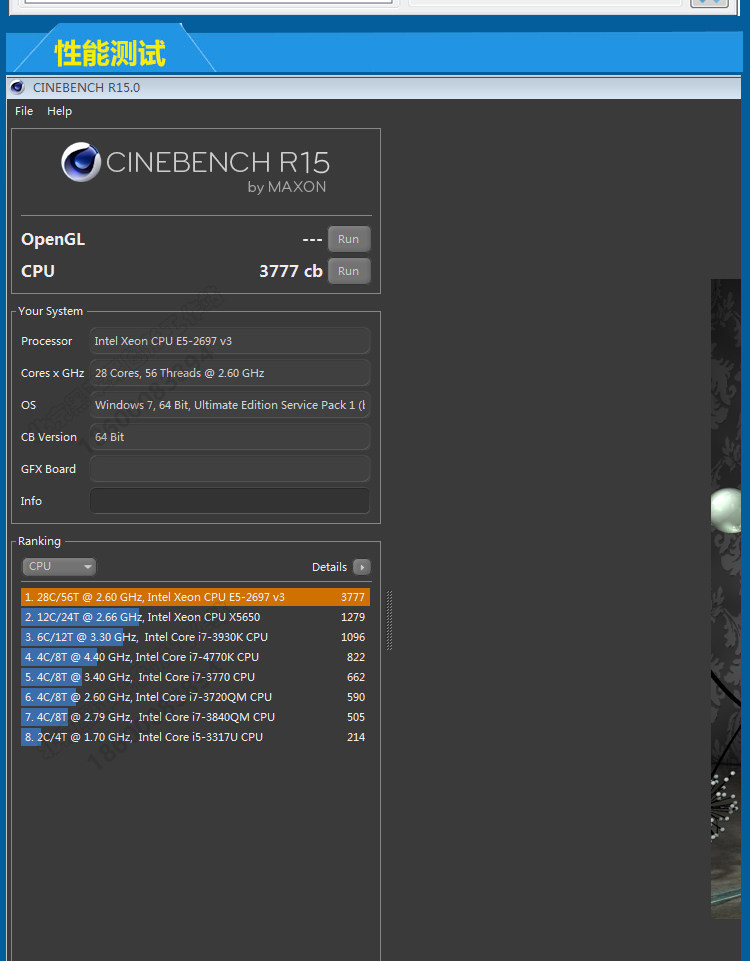The image size is (750, 961).
Task: Select the Core i7-4770K ranking row
Action: pos(195,657)
